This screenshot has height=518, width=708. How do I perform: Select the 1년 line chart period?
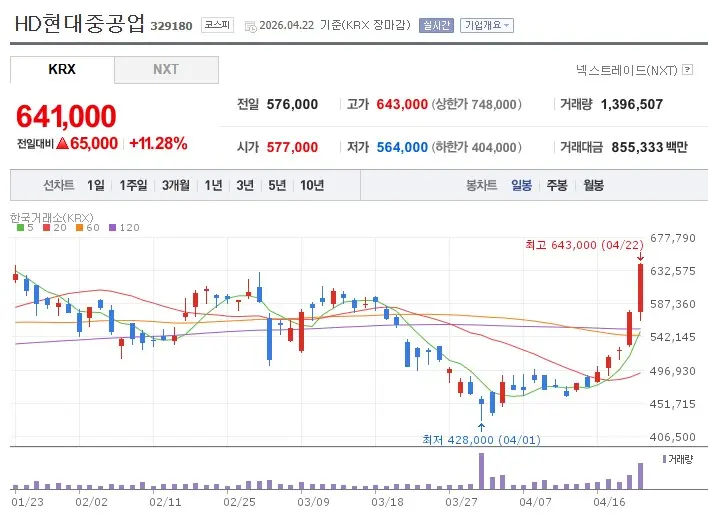tap(213, 185)
